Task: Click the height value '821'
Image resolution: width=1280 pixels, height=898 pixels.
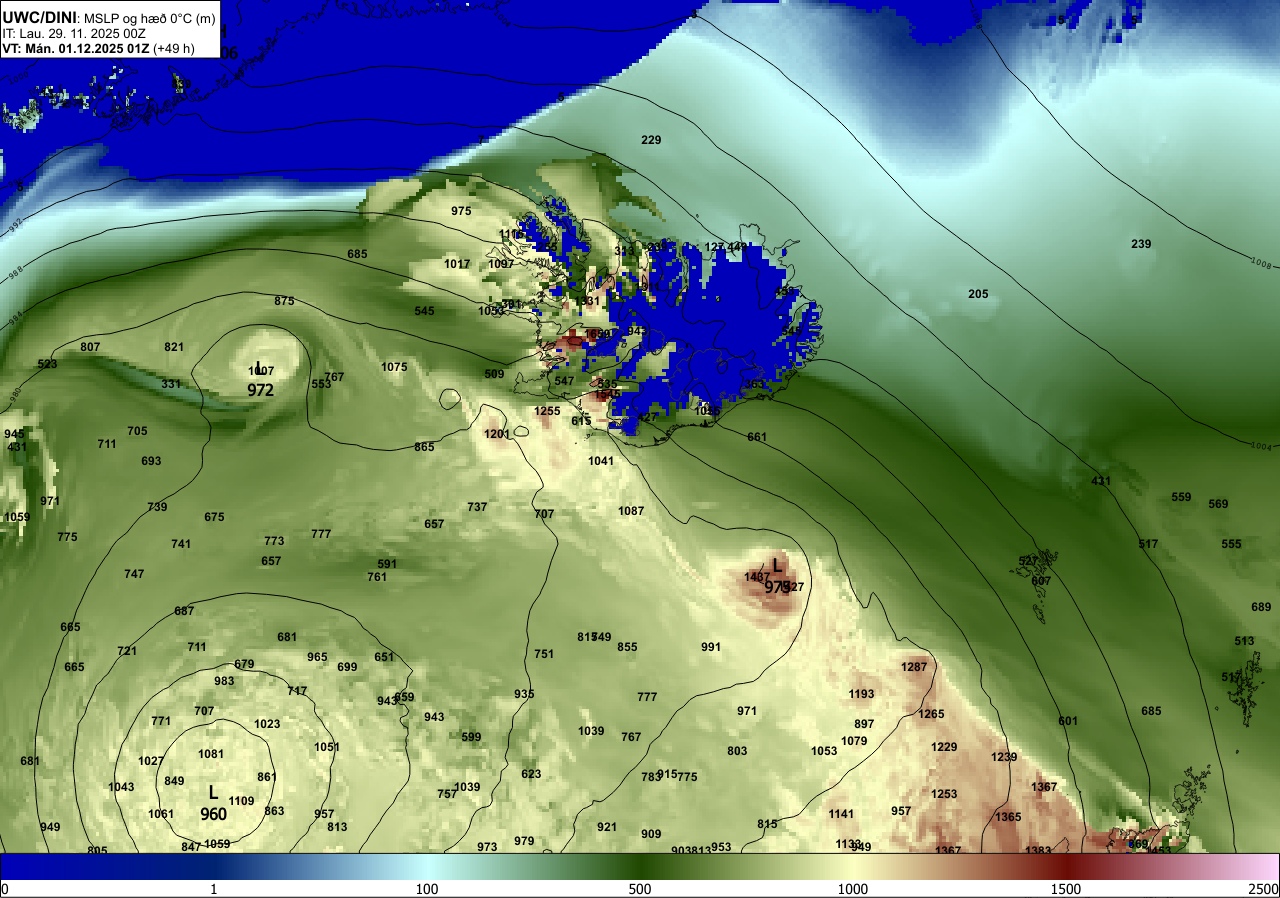Action: point(174,347)
